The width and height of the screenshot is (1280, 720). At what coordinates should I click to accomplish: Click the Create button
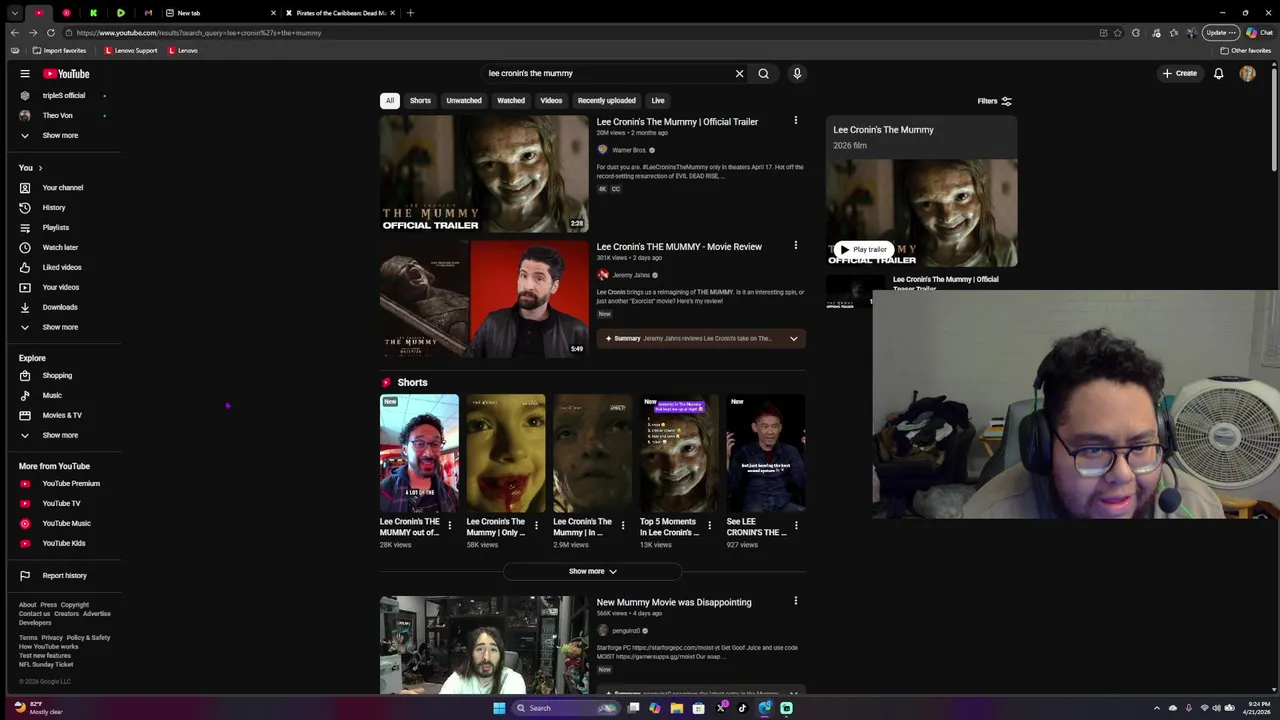click(x=1179, y=73)
